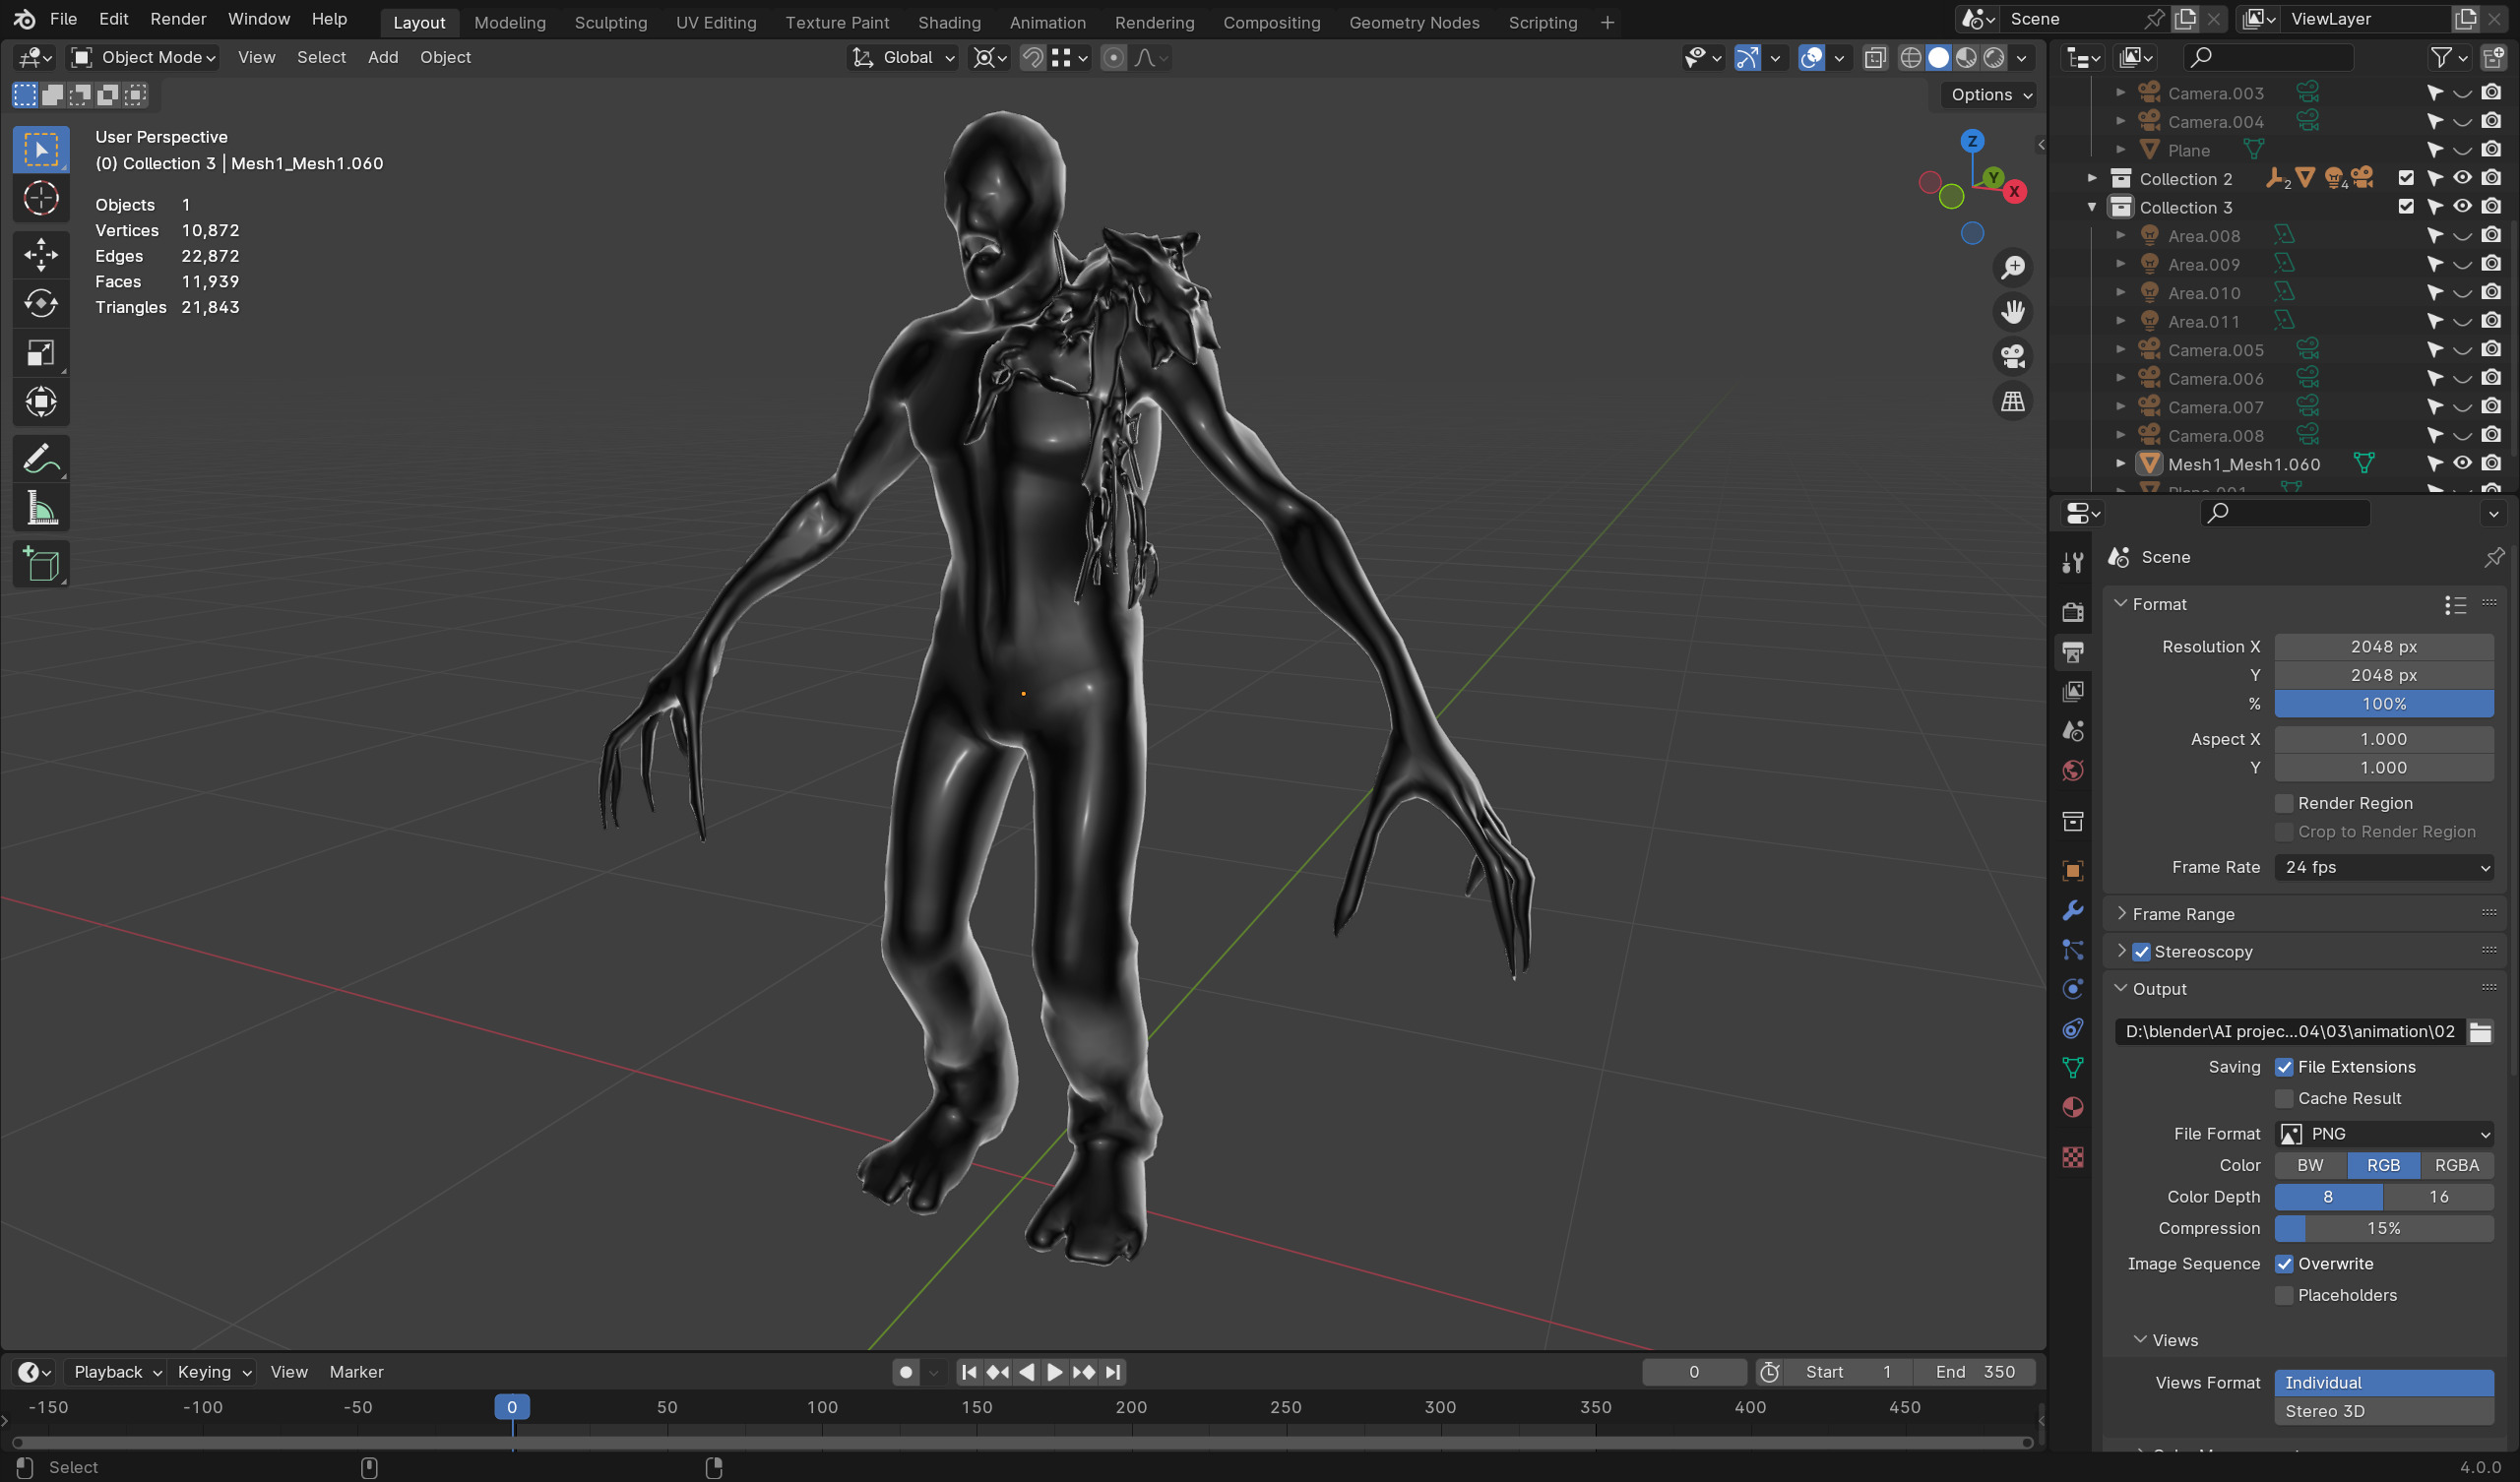
Task: Choose the Move tool
Action: point(41,254)
